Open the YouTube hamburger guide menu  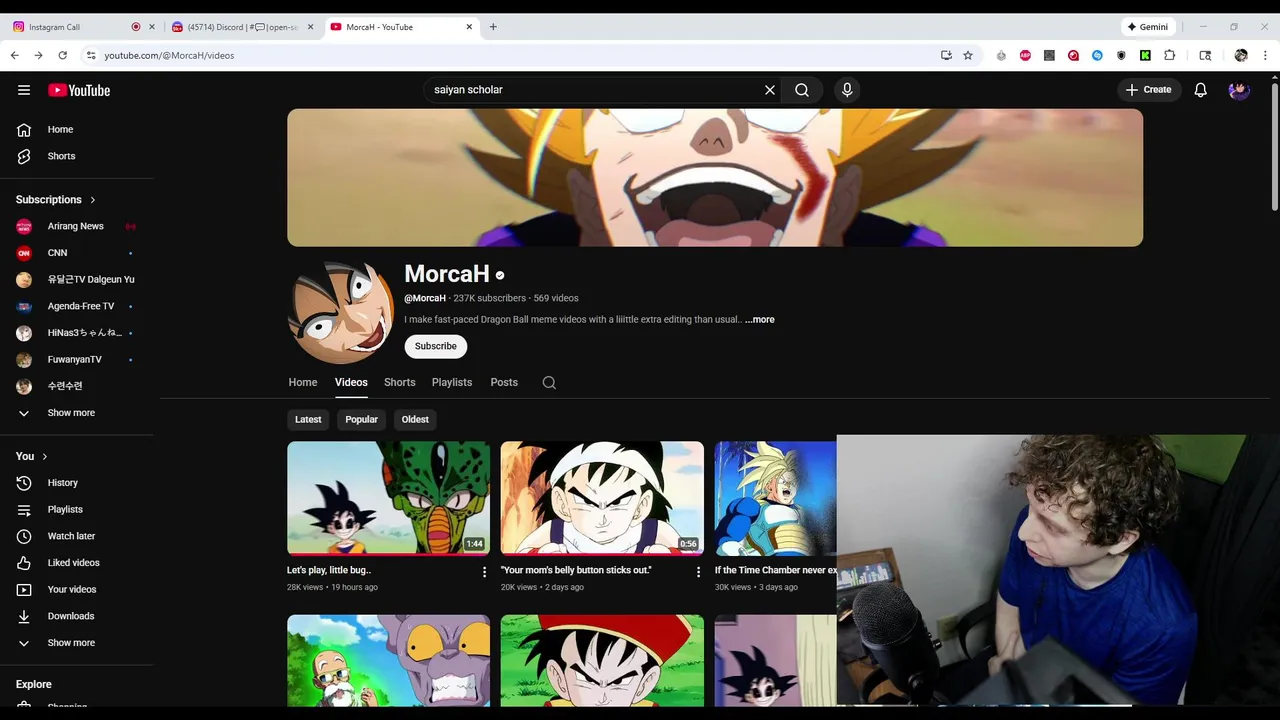pyautogui.click(x=24, y=90)
